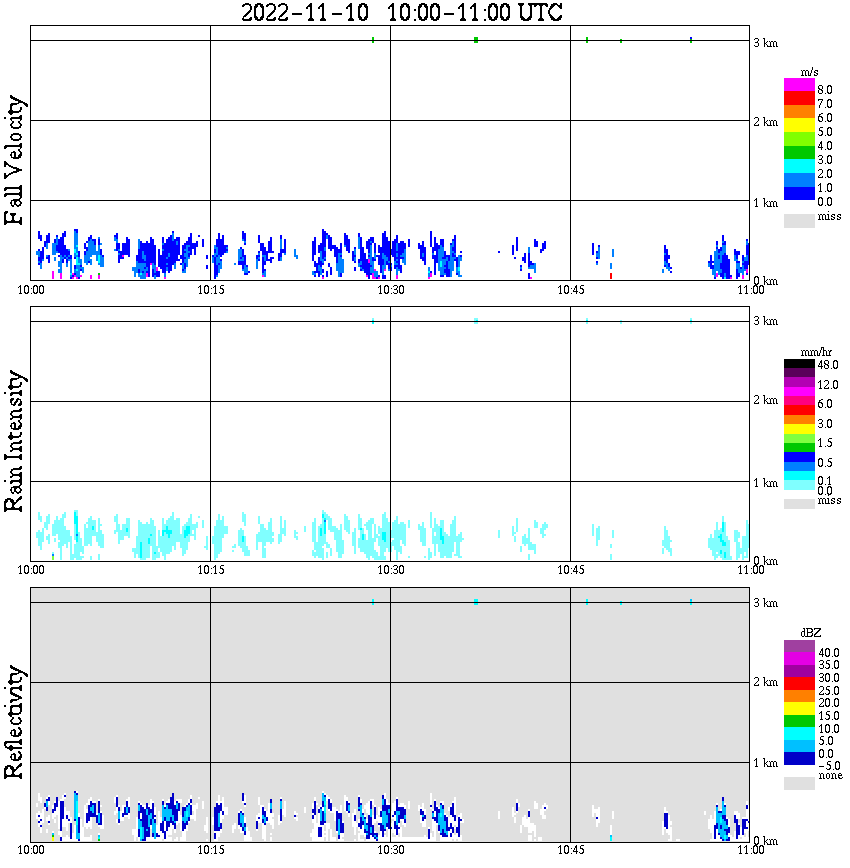The width and height of the screenshot is (850, 868).
Task: Click the '1 km' label on Rain Intensity panel
Action: pyautogui.click(x=766, y=483)
